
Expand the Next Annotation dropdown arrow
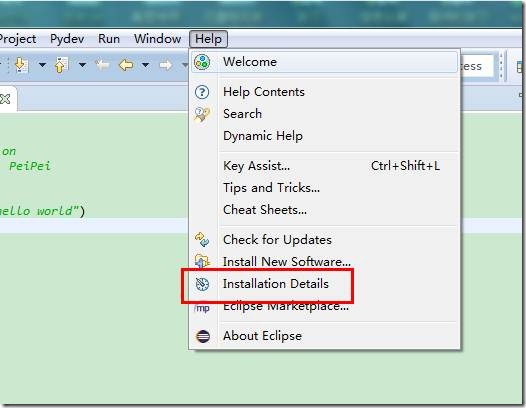click(x=42, y=65)
